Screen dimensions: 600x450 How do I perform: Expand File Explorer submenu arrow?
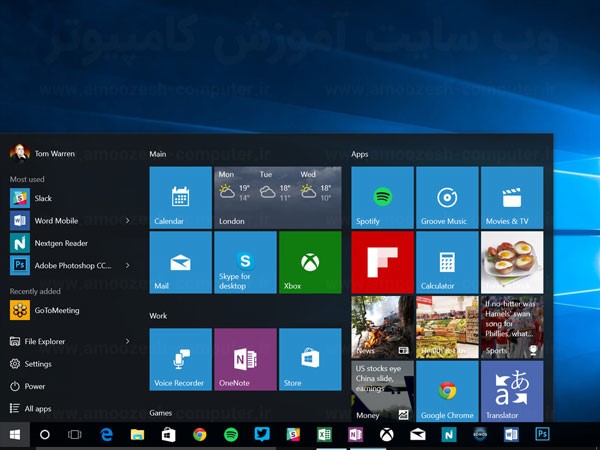[127, 342]
